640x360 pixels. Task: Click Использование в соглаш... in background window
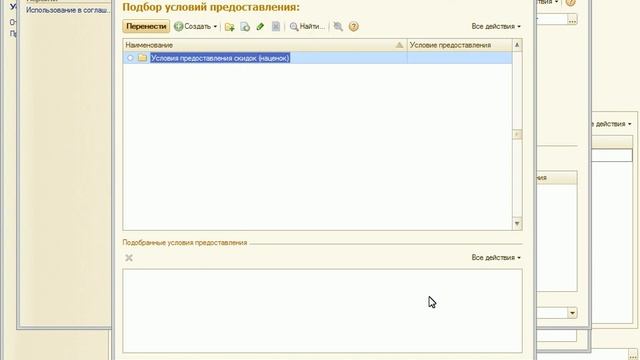[x=68, y=10]
